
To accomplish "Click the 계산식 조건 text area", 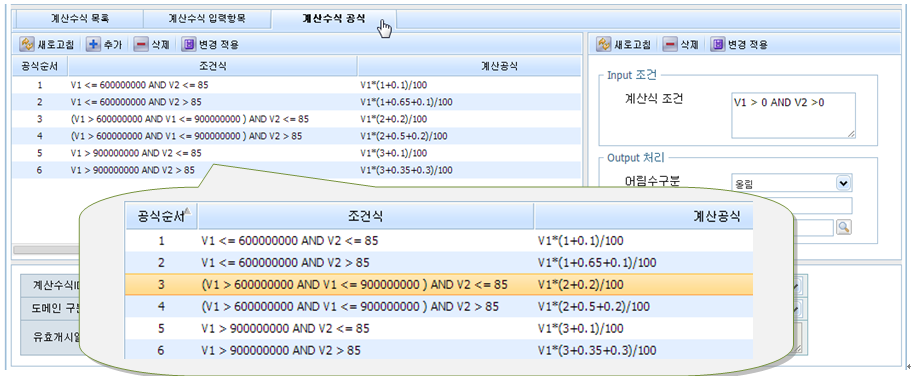I will pyautogui.click(x=793, y=115).
